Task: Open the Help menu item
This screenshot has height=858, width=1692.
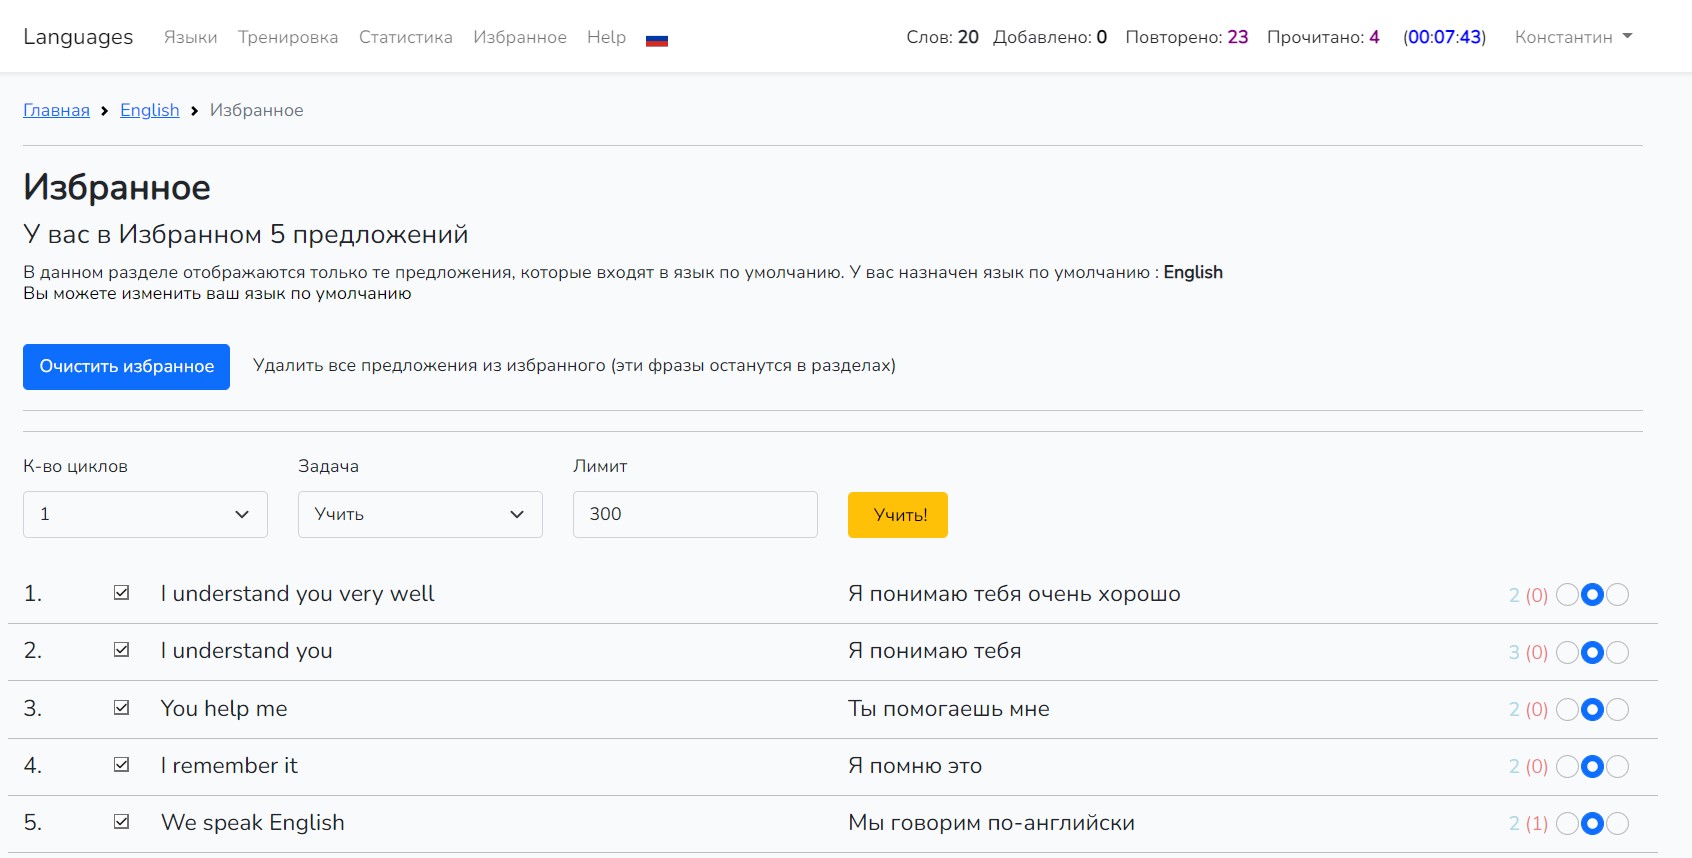Action: 606,37
